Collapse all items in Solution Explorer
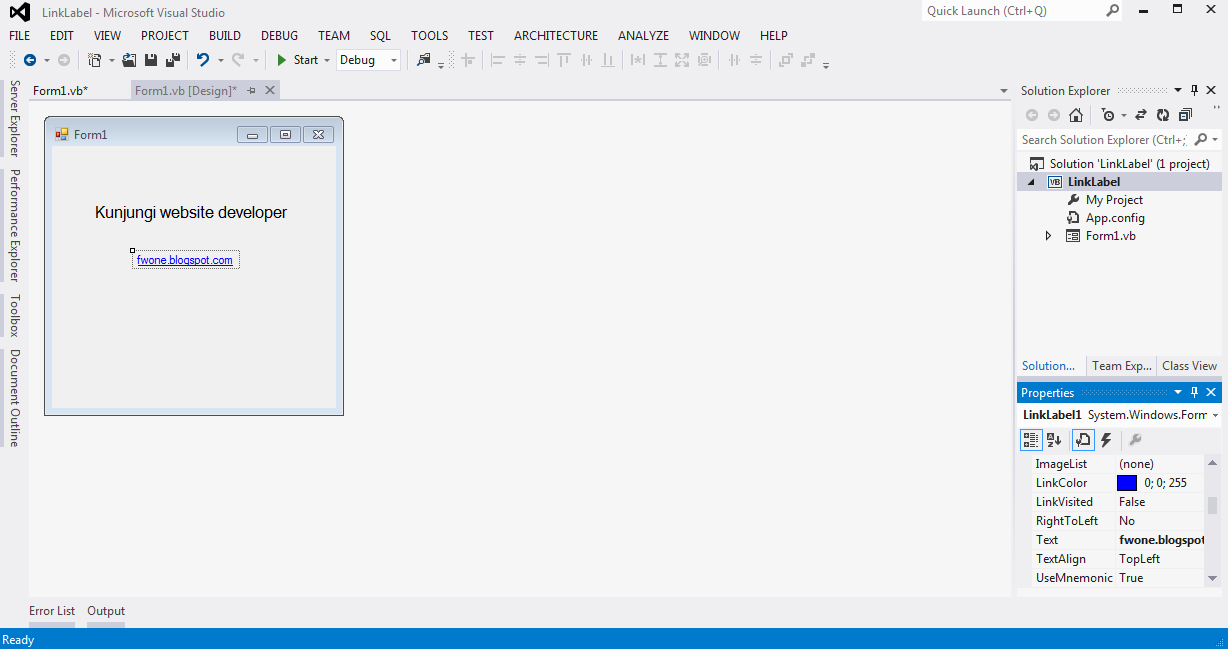The width and height of the screenshot is (1228, 649). [x=1185, y=115]
